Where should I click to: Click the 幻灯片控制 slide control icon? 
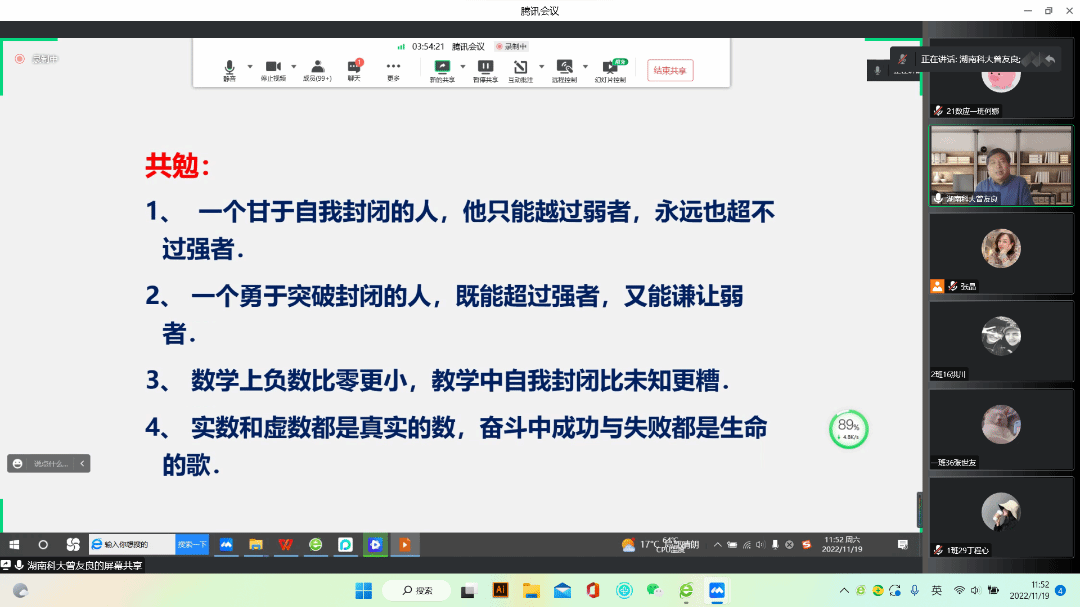coord(609,69)
